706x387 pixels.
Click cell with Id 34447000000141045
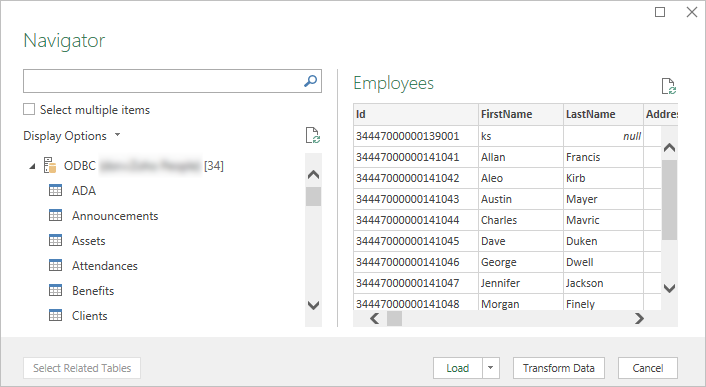(x=416, y=241)
